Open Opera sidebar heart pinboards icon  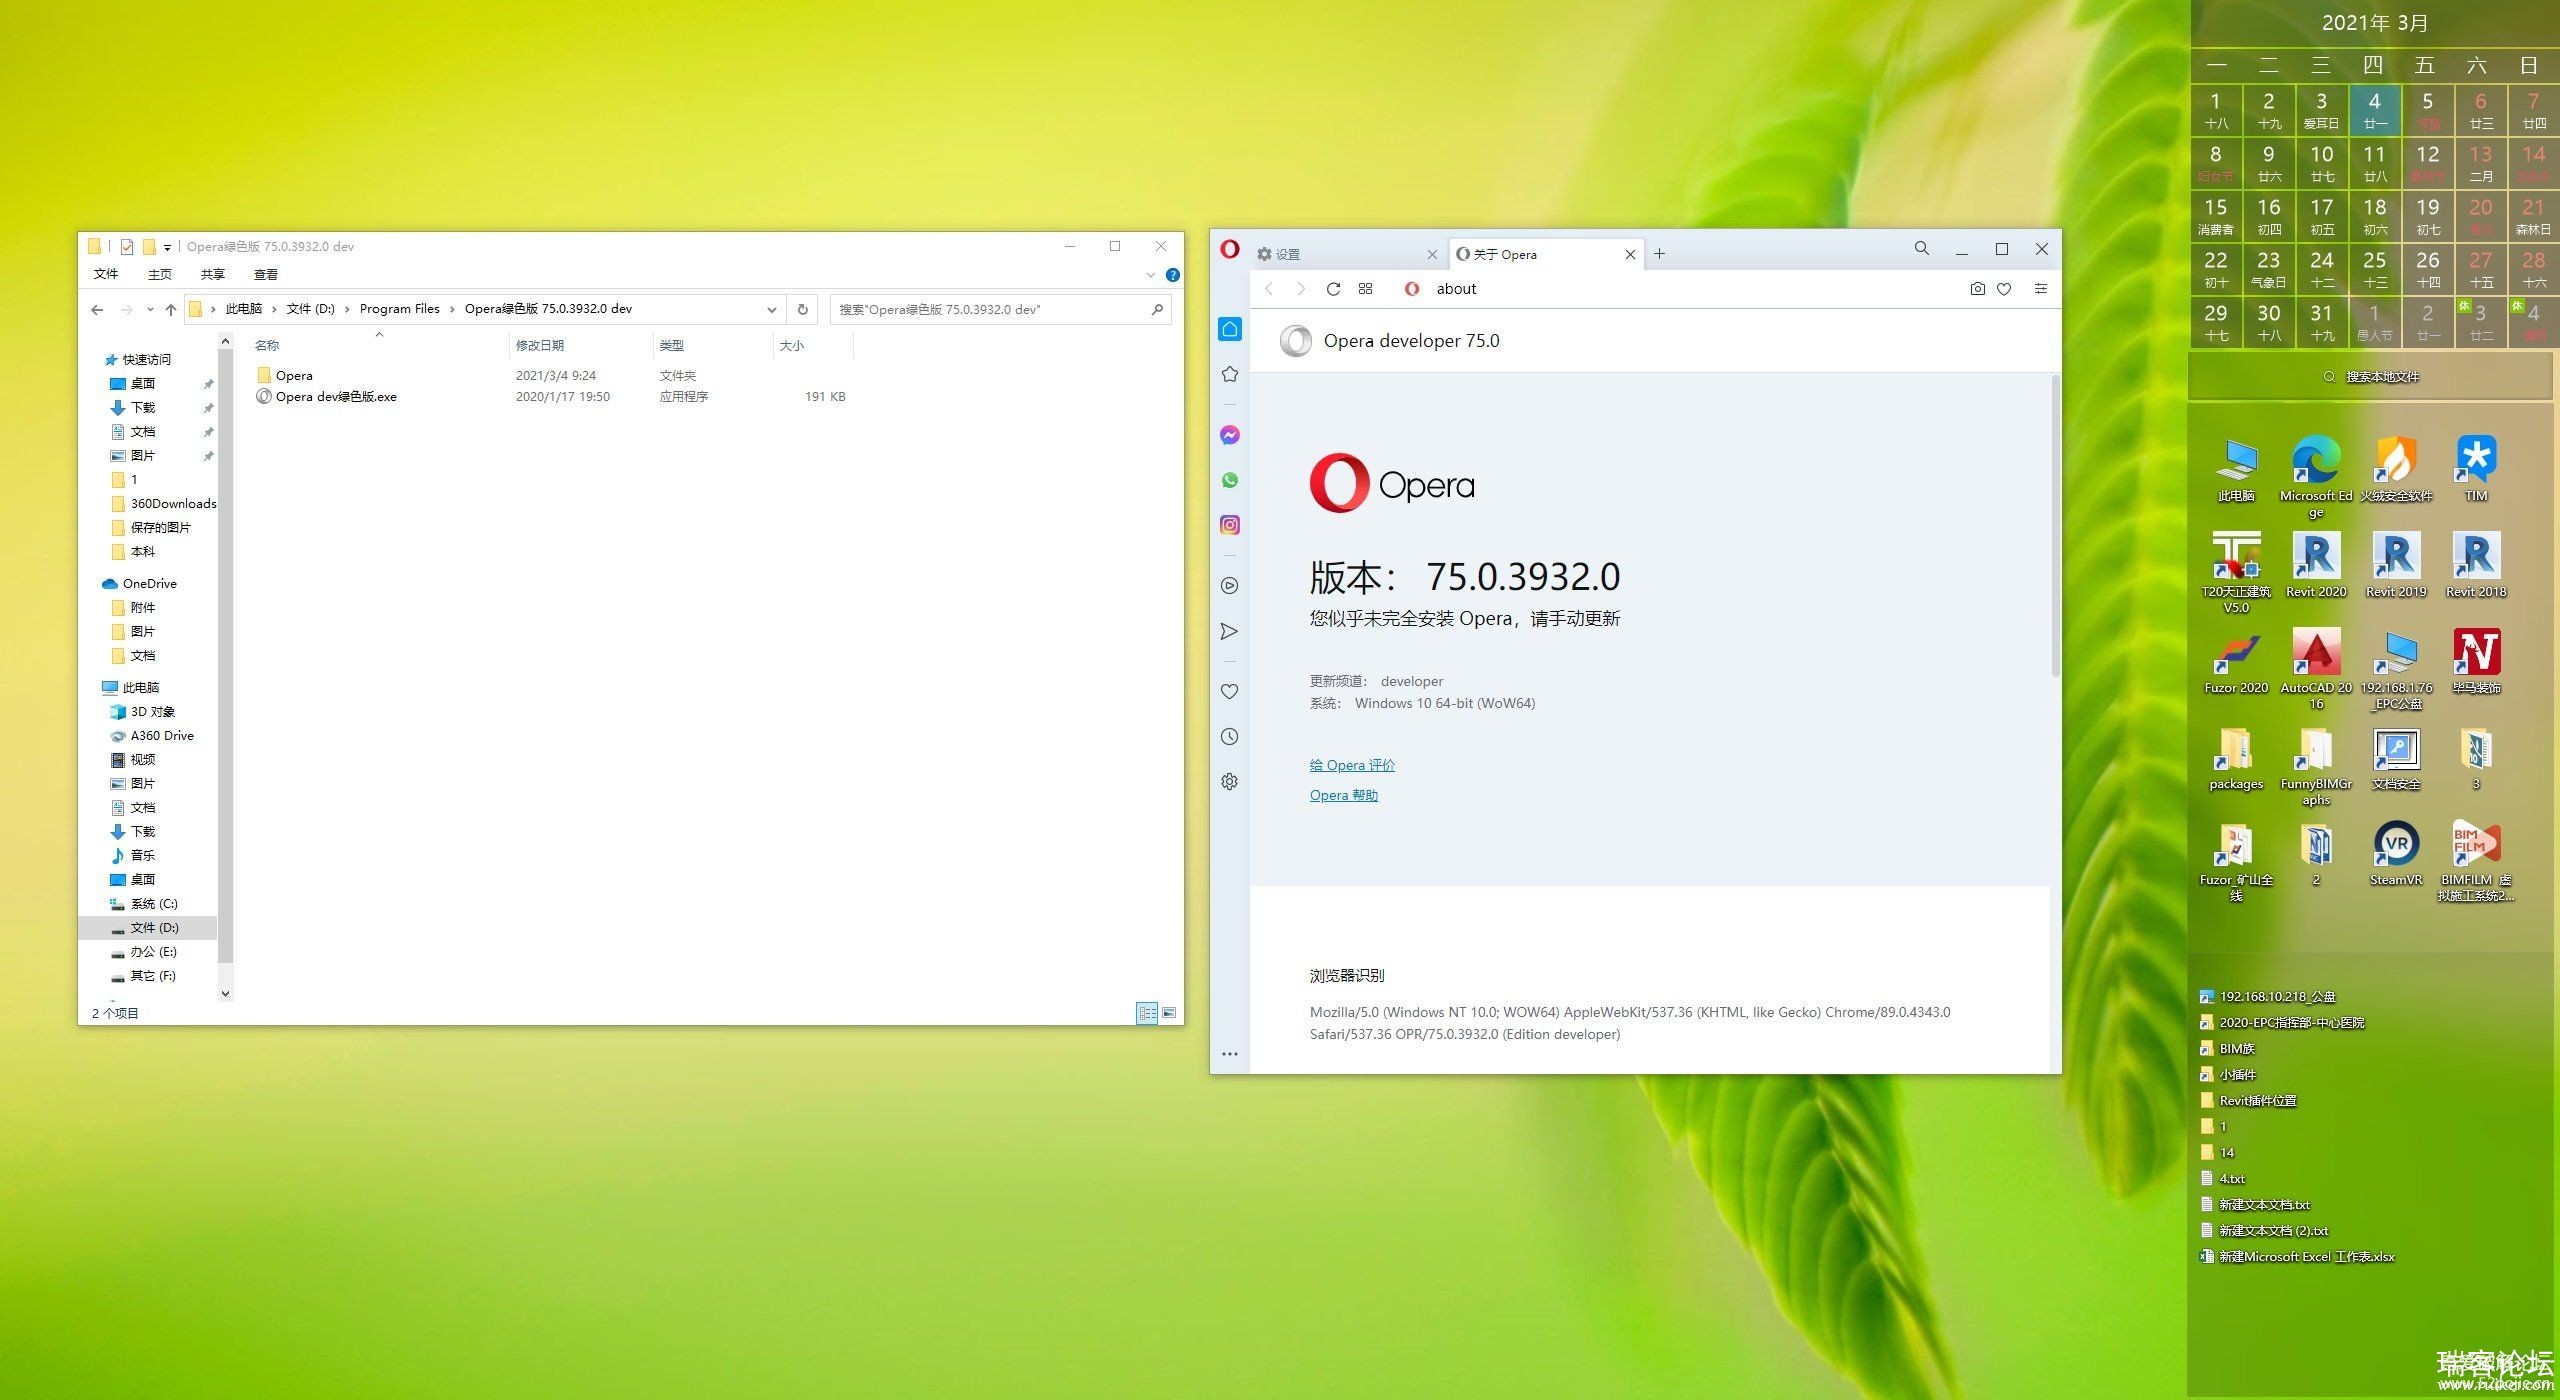coord(1230,692)
